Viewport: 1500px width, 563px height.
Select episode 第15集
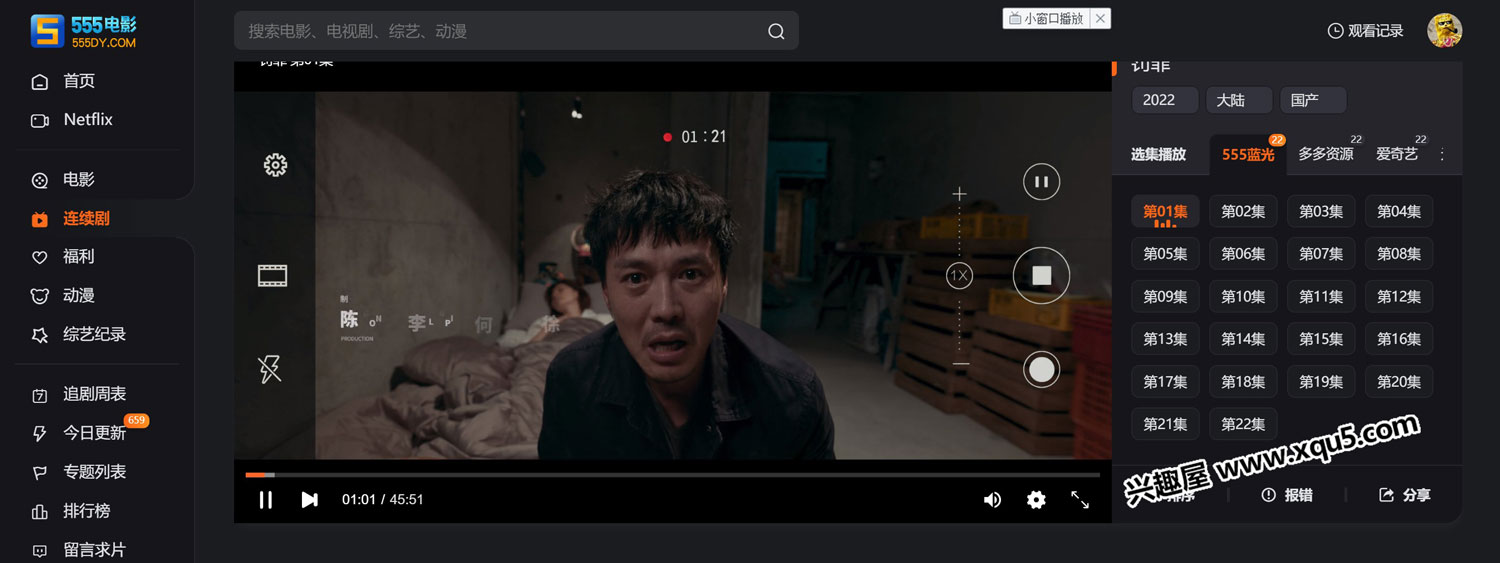pos(1321,339)
